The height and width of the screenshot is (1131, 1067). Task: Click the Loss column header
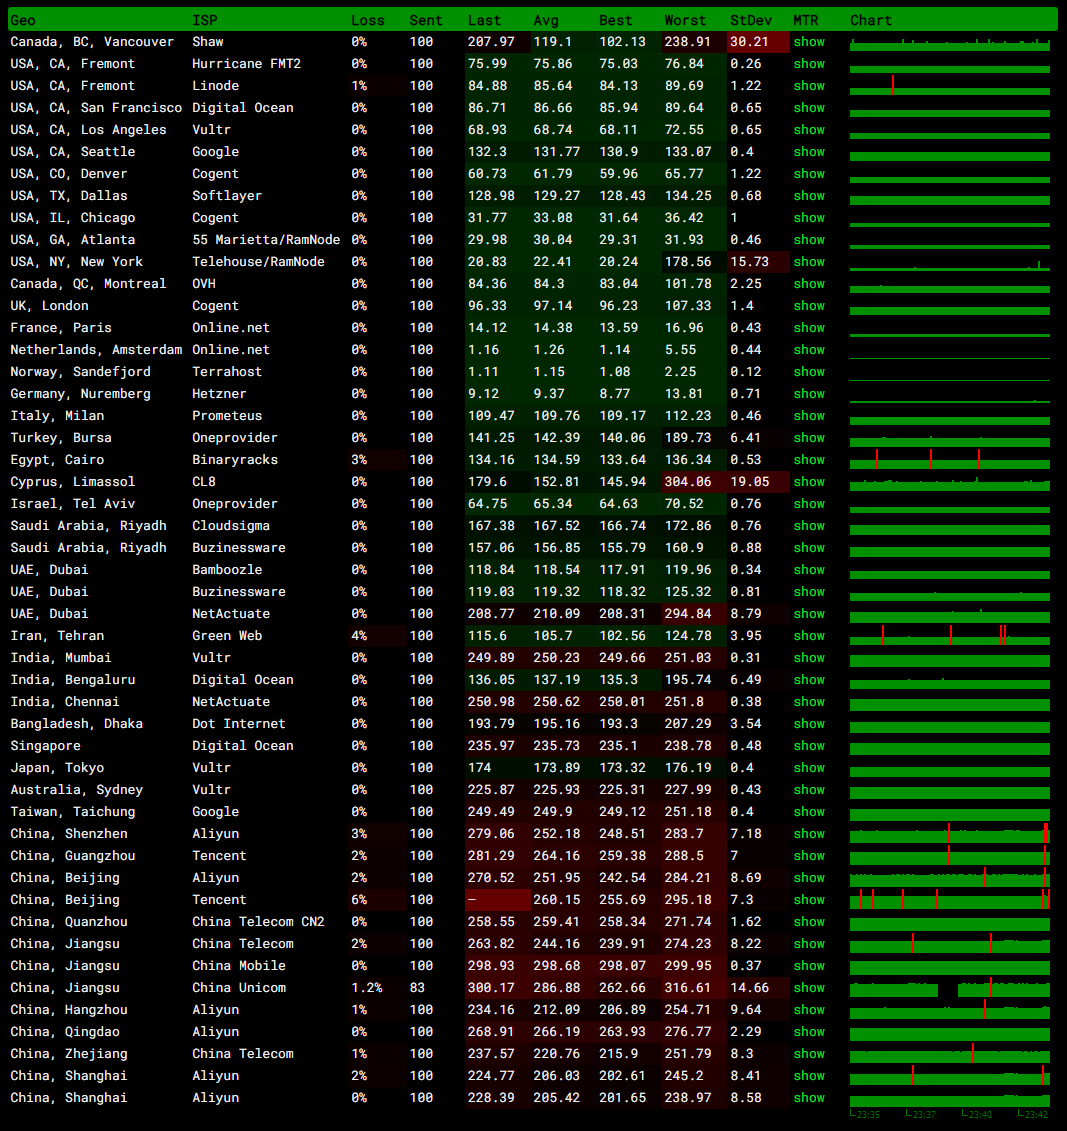tap(368, 20)
